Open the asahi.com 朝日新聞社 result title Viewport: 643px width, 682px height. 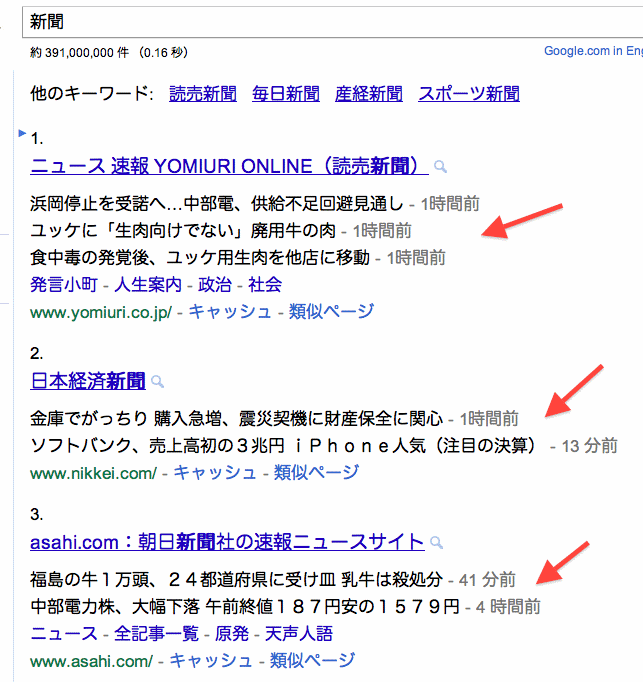227,542
